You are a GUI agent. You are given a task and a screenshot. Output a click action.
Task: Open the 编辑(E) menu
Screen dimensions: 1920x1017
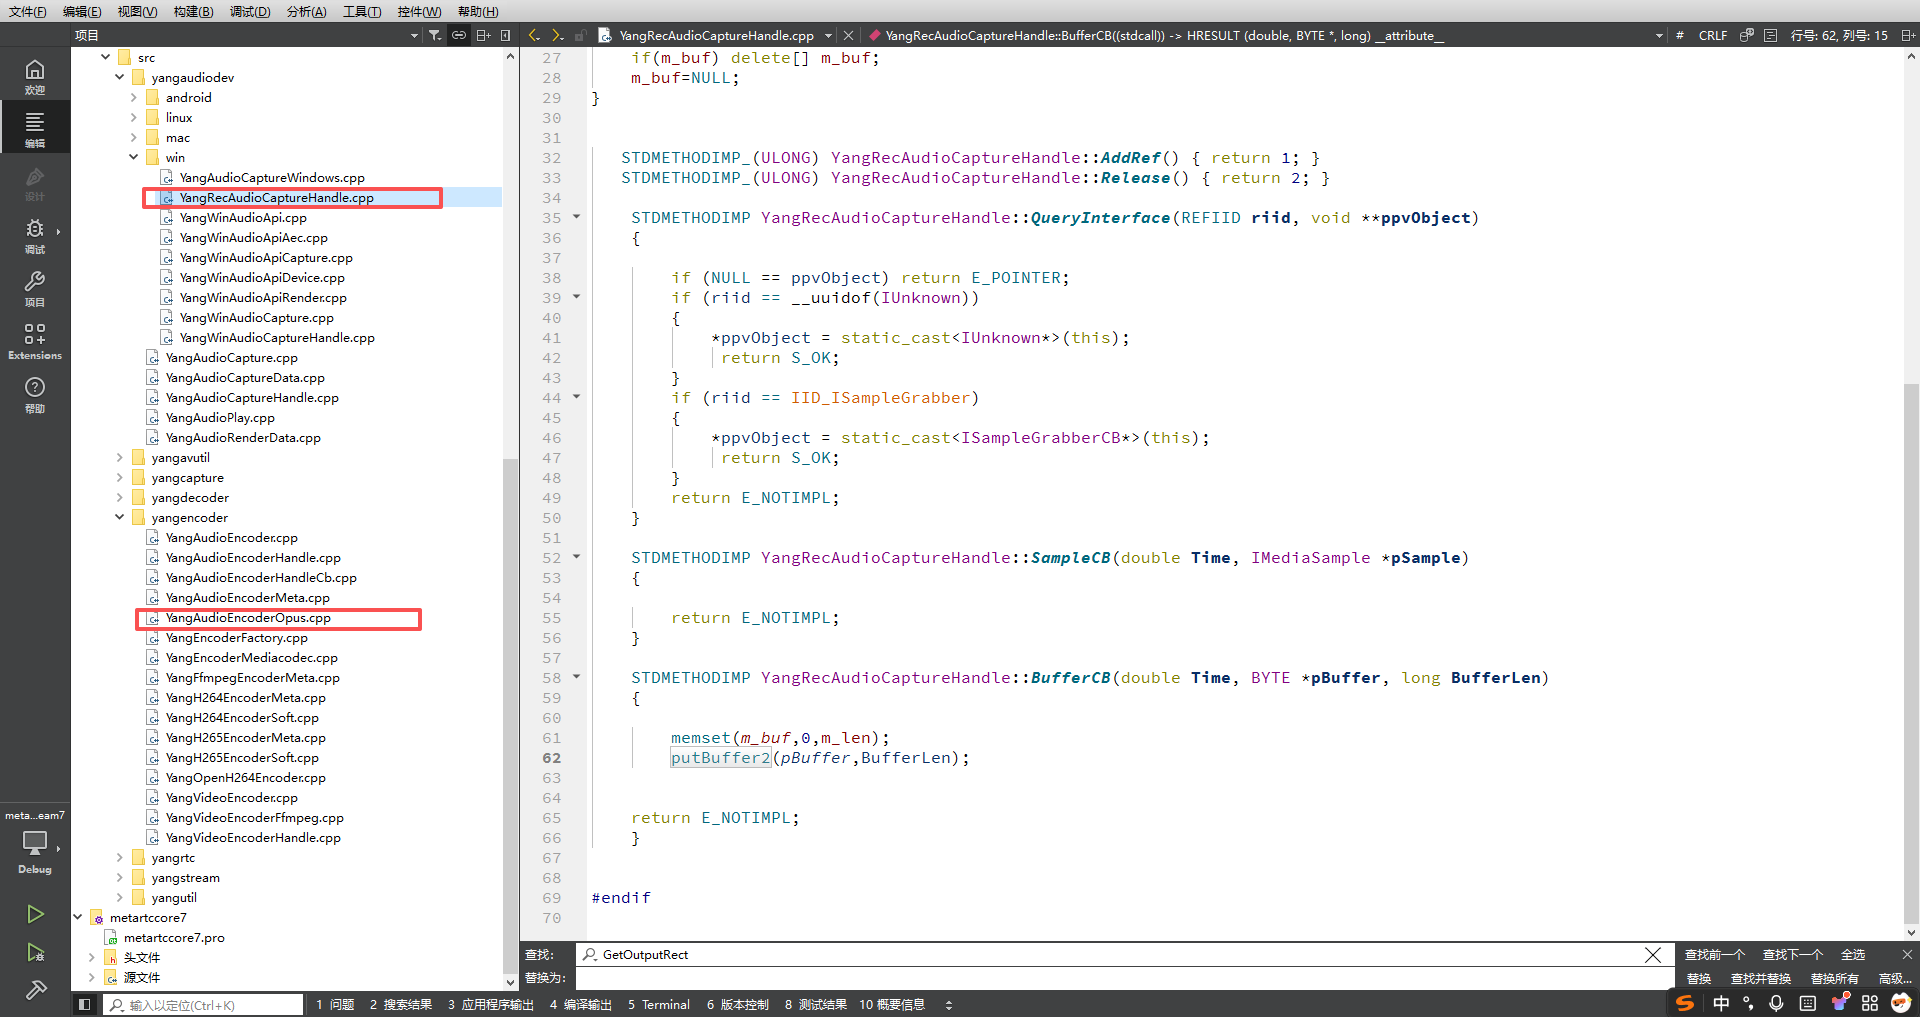pos(82,11)
